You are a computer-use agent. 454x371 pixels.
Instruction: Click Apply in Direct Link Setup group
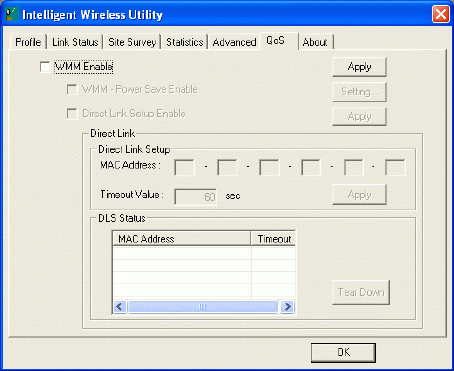point(359,195)
